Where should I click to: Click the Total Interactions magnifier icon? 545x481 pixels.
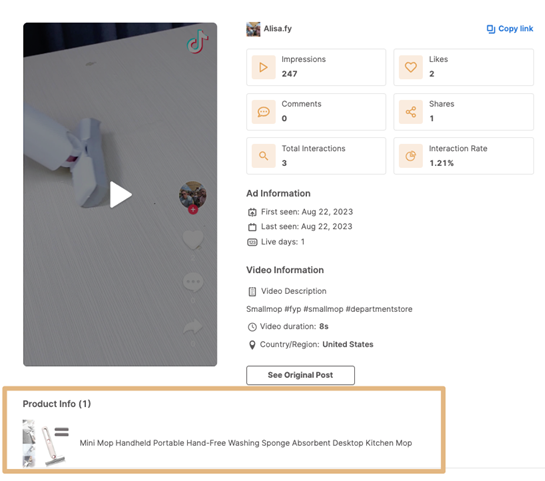(263, 156)
